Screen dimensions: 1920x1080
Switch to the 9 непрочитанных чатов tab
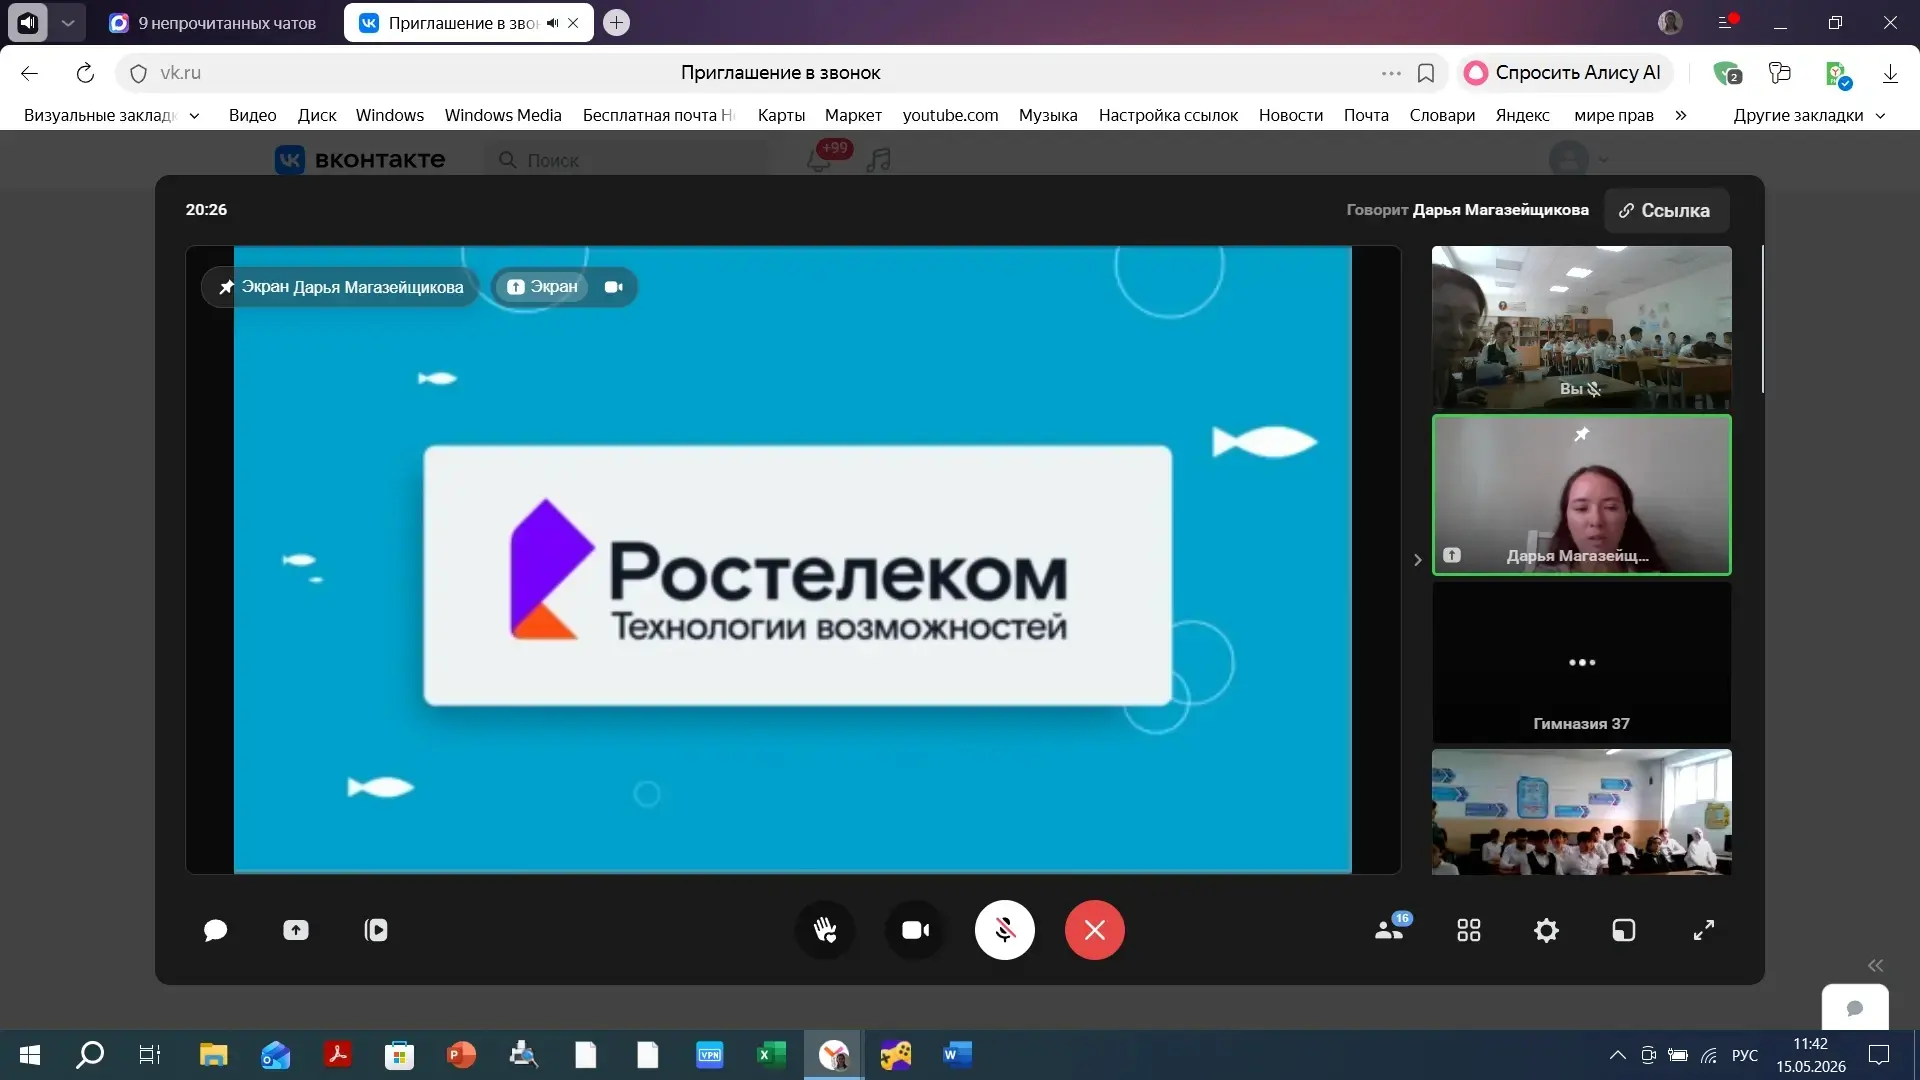(x=213, y=23)
